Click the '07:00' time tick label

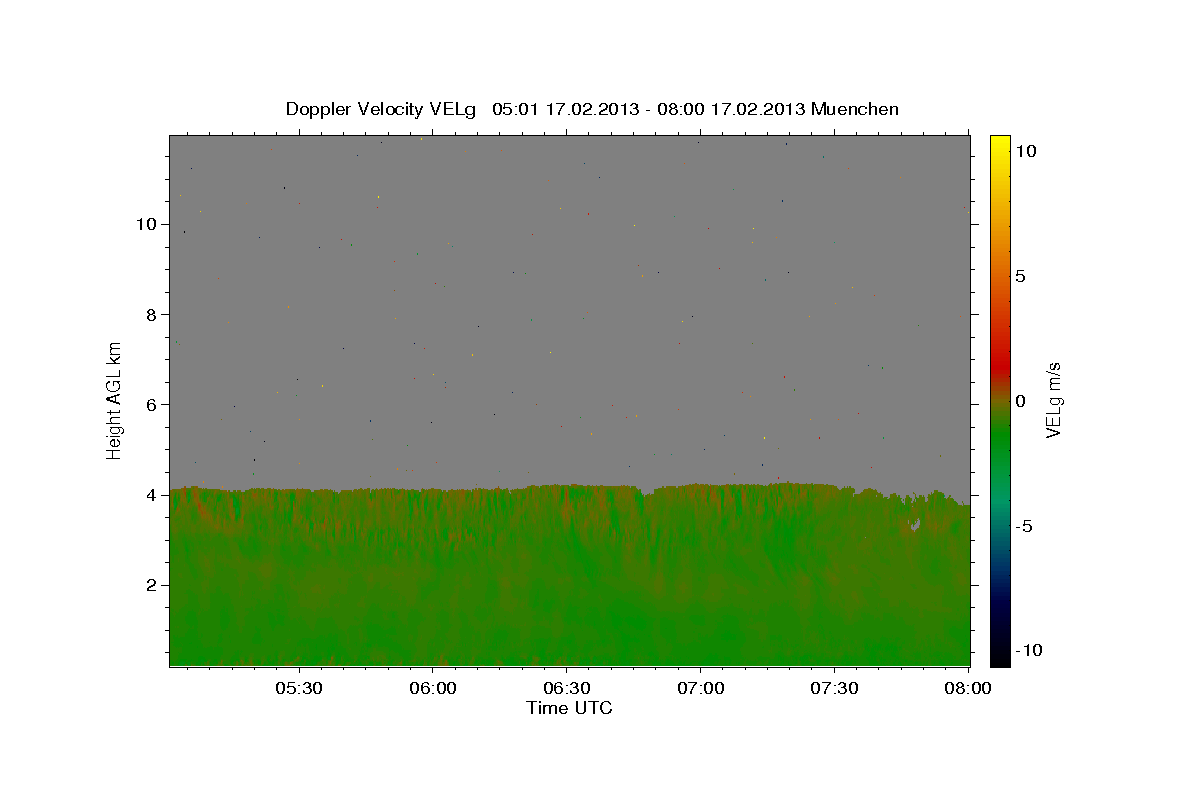tap(701, 689)
